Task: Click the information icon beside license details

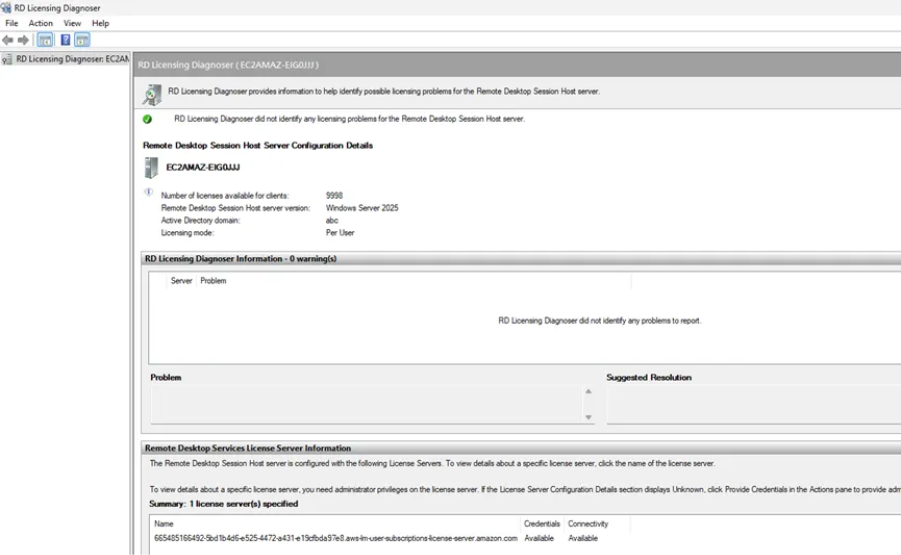Action: pos(148,191)
